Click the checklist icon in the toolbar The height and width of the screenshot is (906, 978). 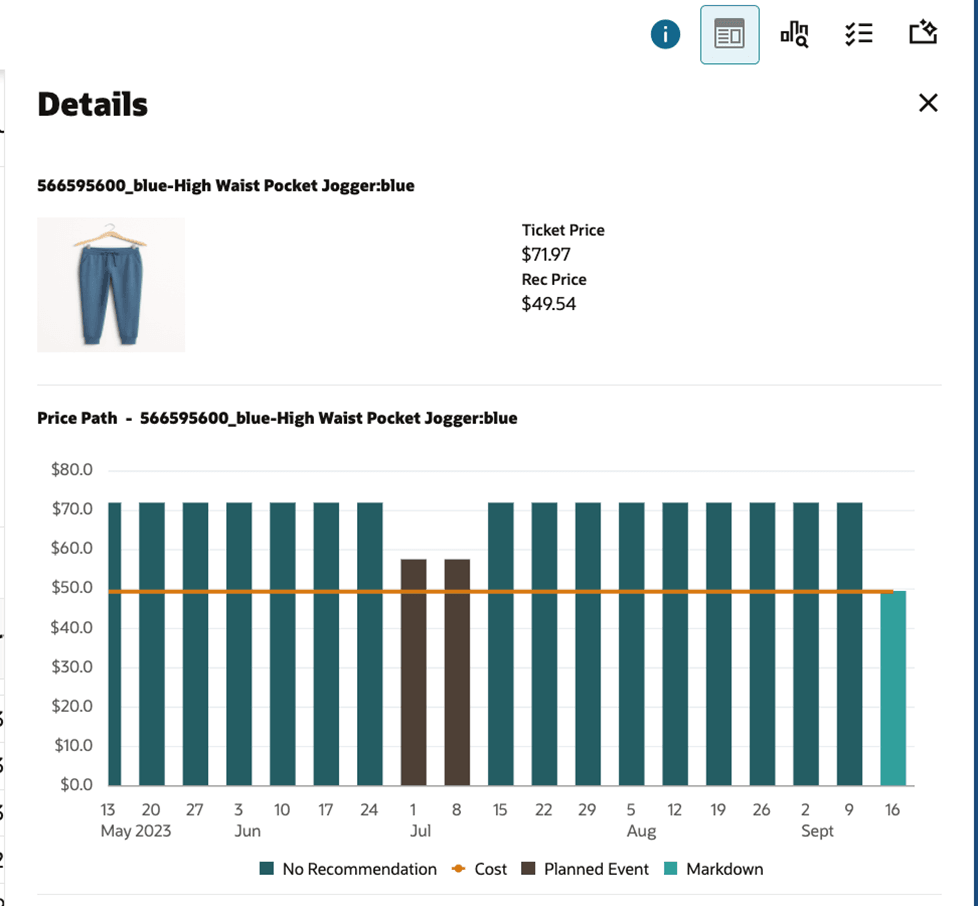(x=858, y=33)
